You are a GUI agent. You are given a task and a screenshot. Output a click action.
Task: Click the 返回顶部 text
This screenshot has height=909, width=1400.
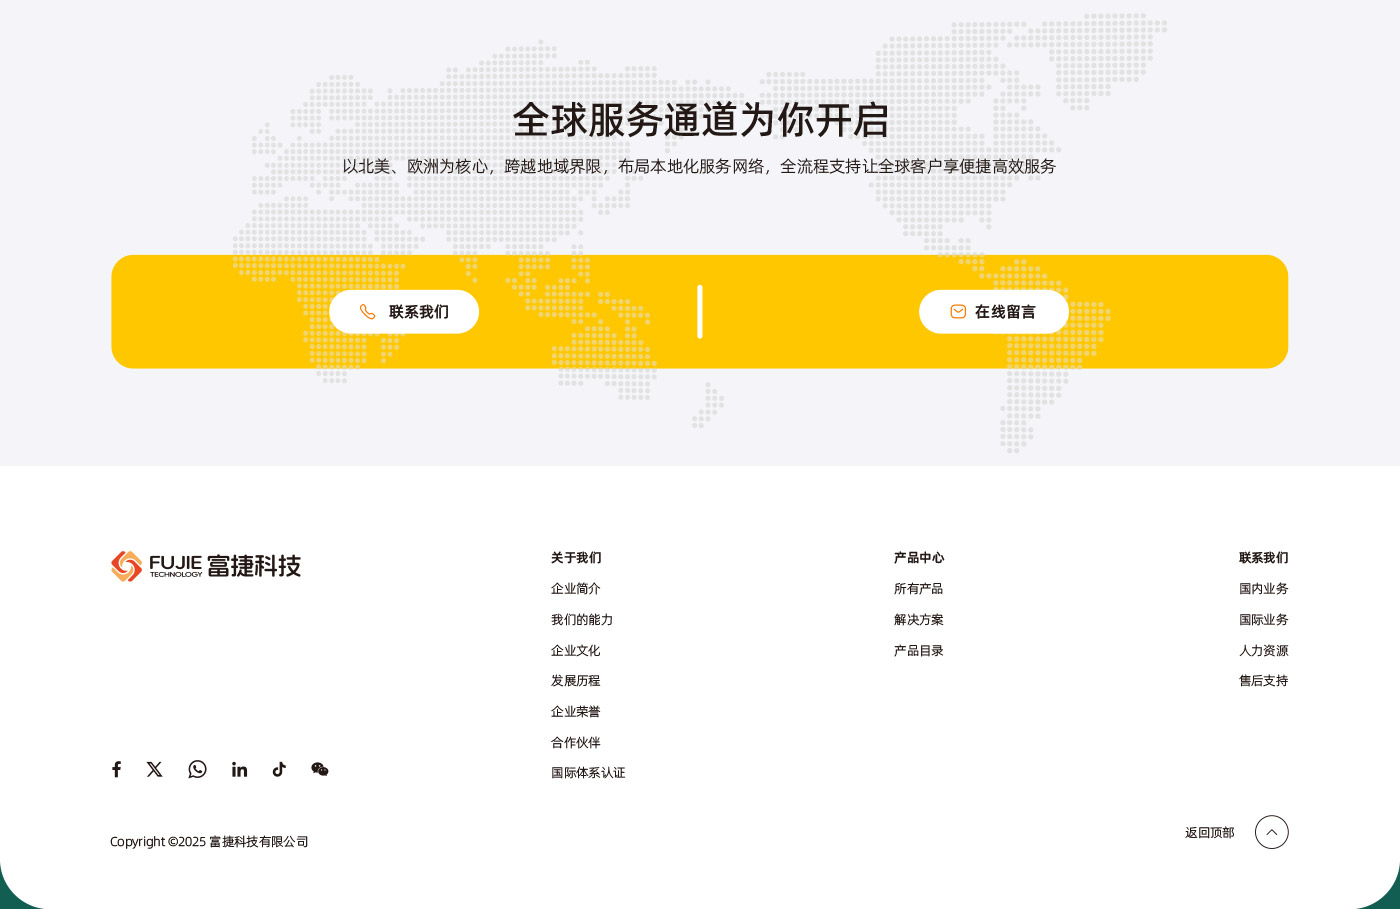(x=1209, y=832)
